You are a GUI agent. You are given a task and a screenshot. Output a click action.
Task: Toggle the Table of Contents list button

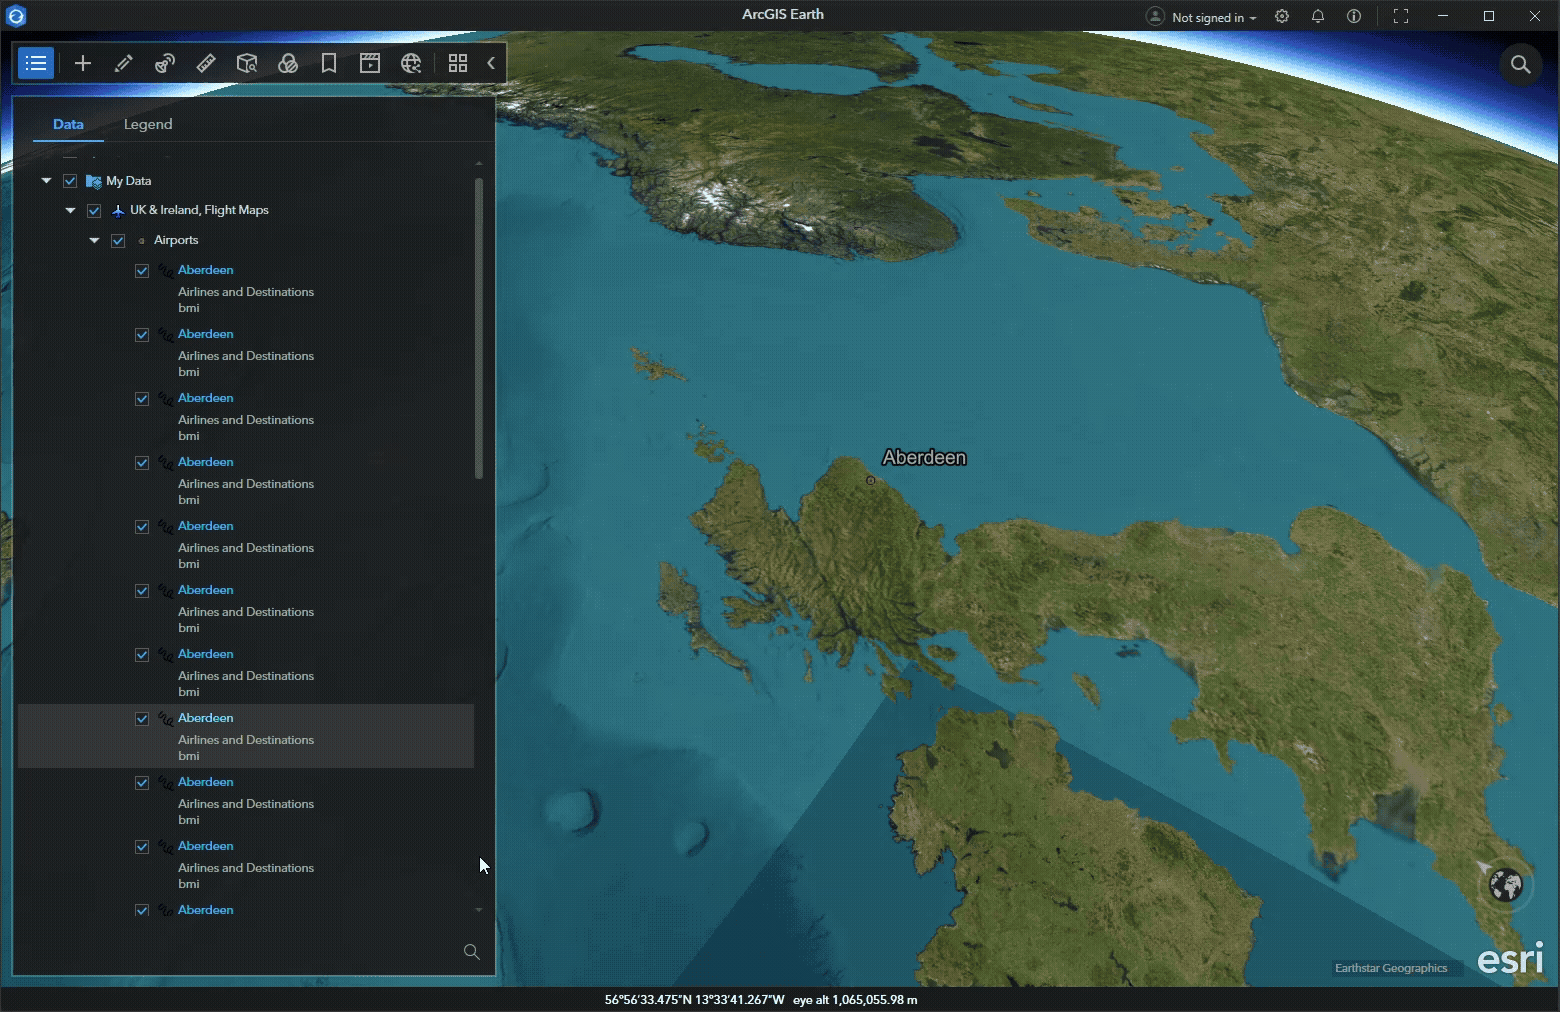click(36, 63)
